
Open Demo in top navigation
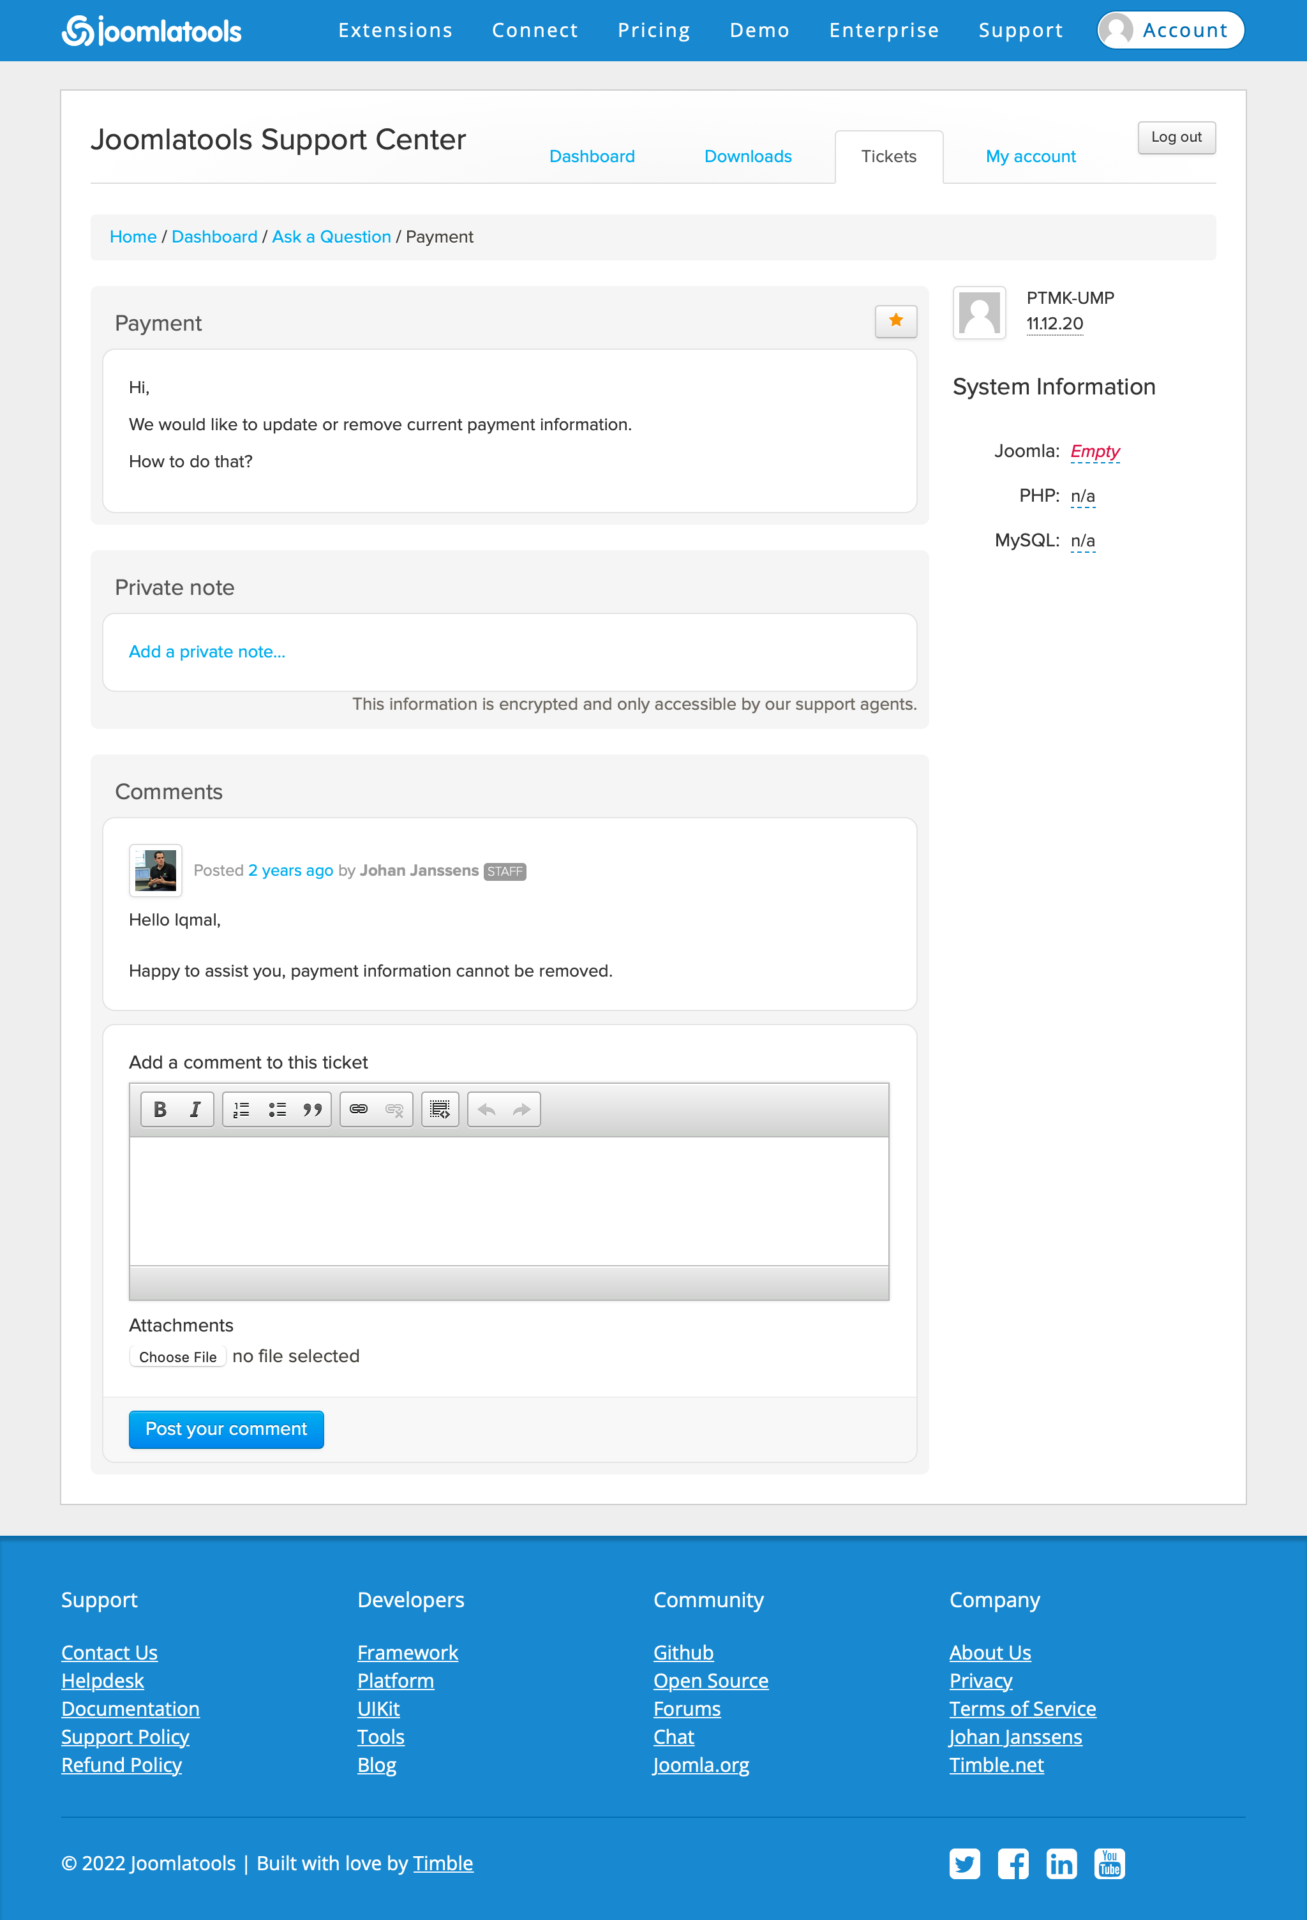(x=760, y=30)
